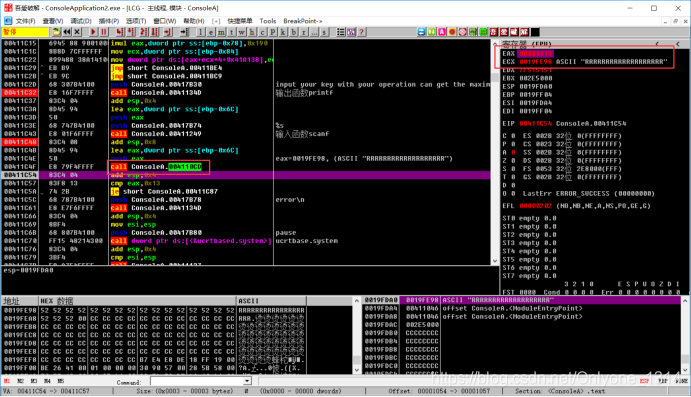Show Run trace via '...' button
691x397 pixels.
coord(314,32)
